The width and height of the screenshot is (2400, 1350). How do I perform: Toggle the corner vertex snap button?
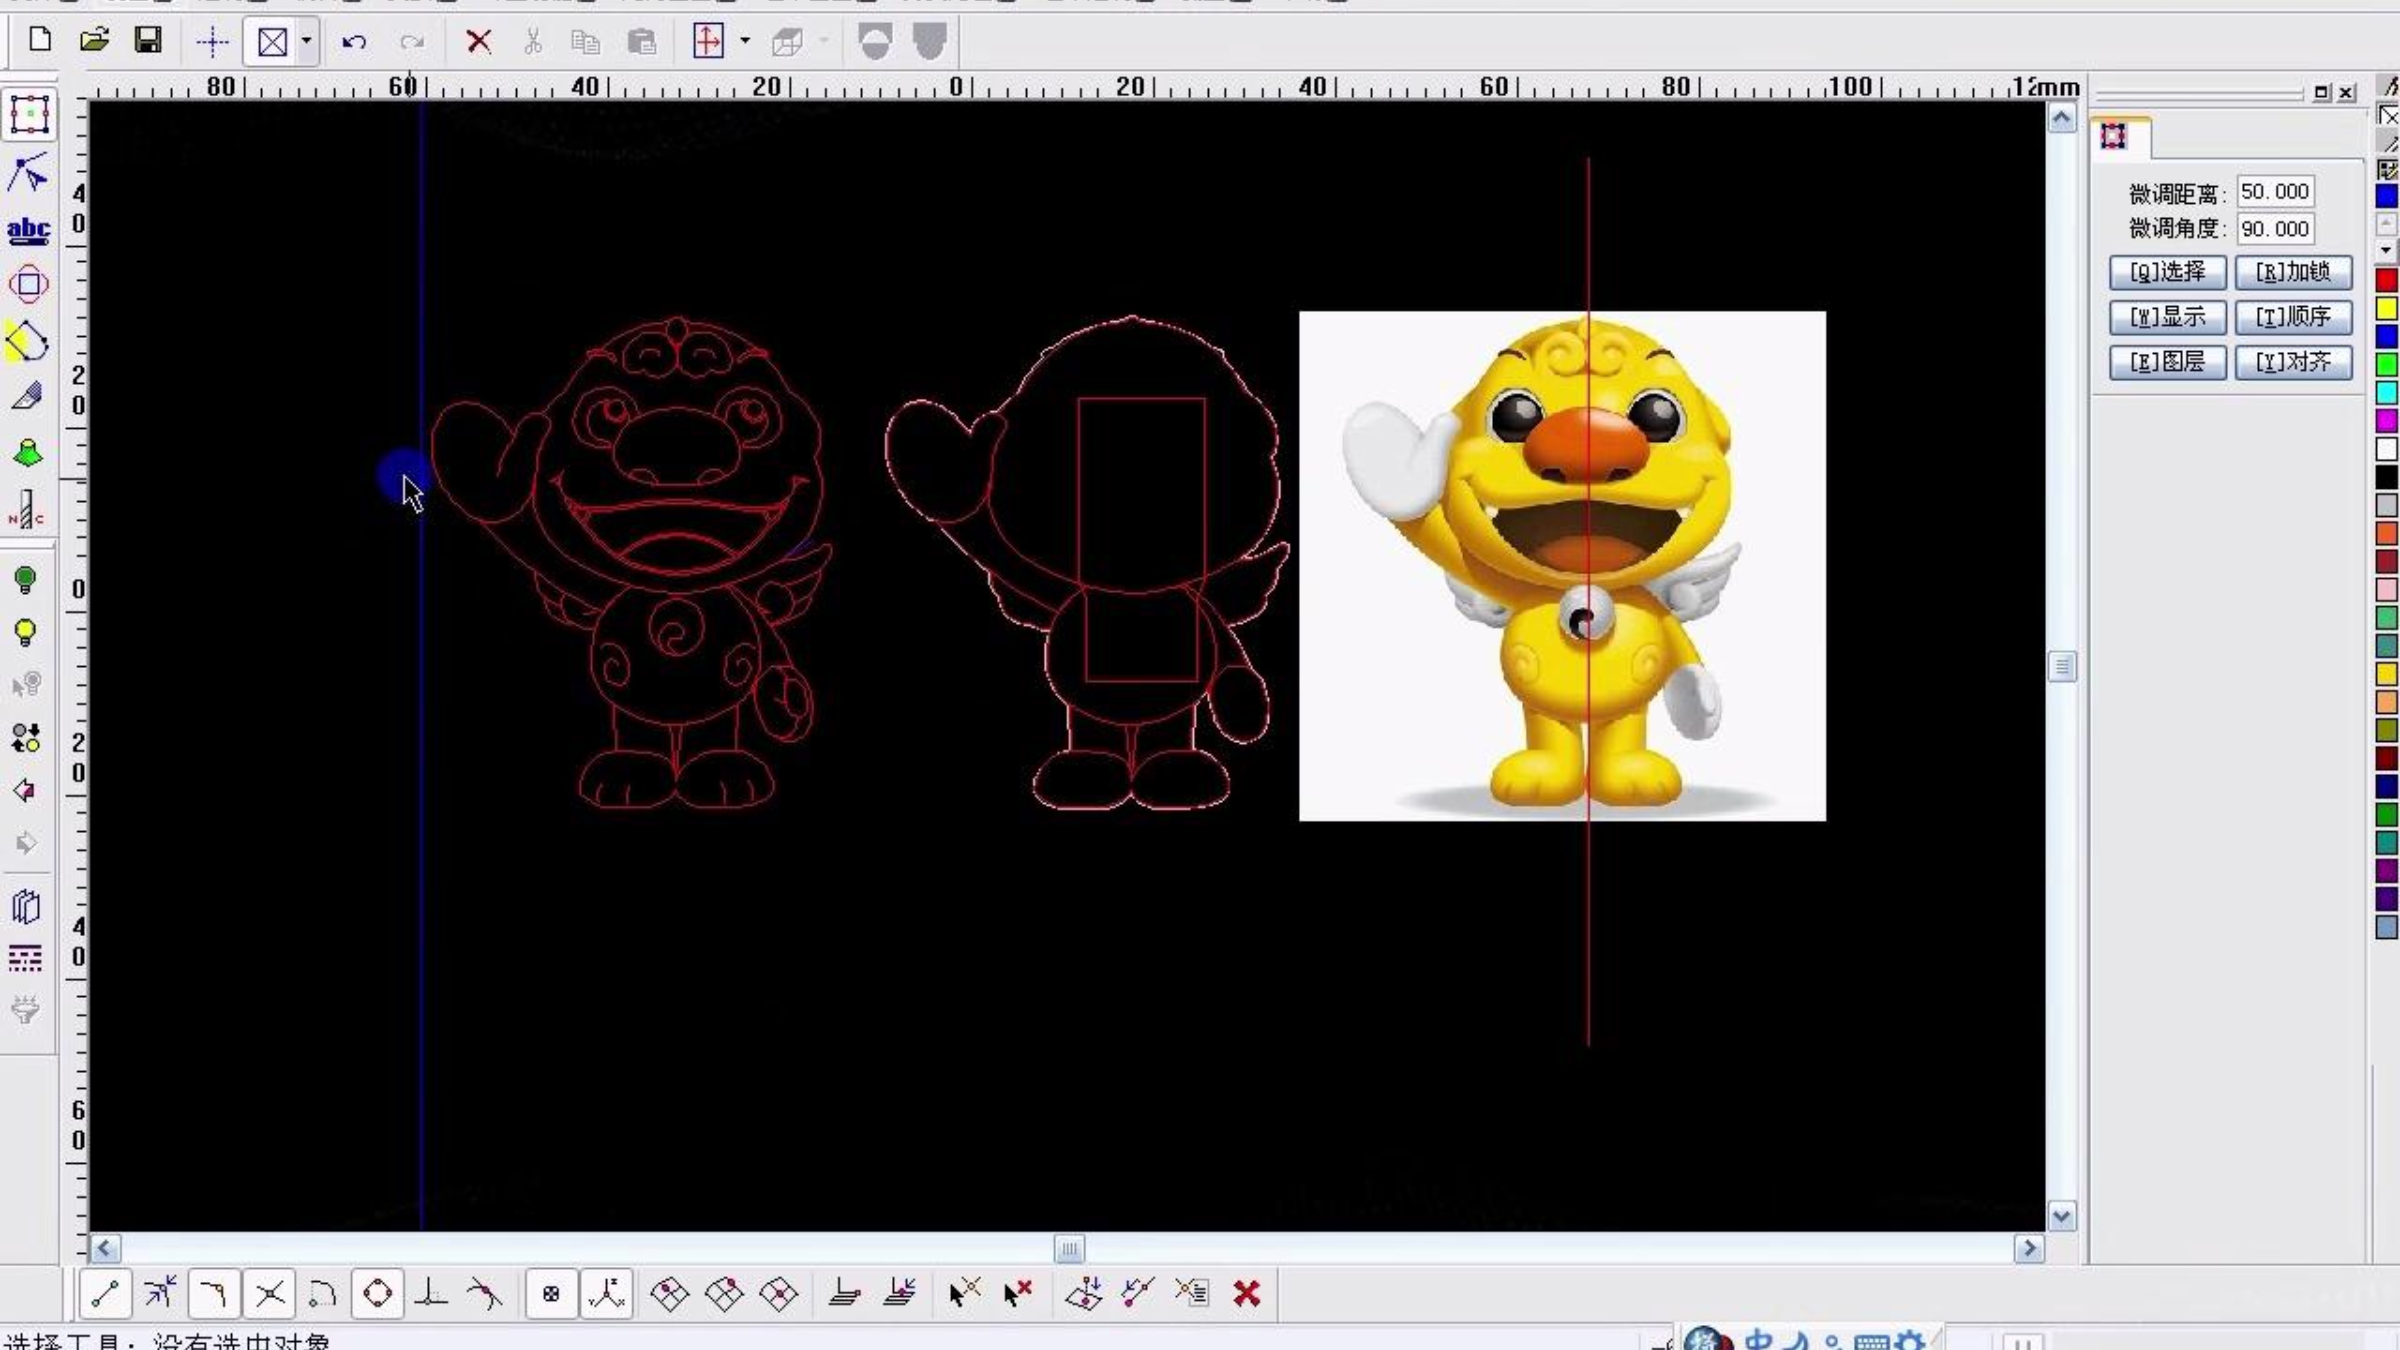point(214,1294)
